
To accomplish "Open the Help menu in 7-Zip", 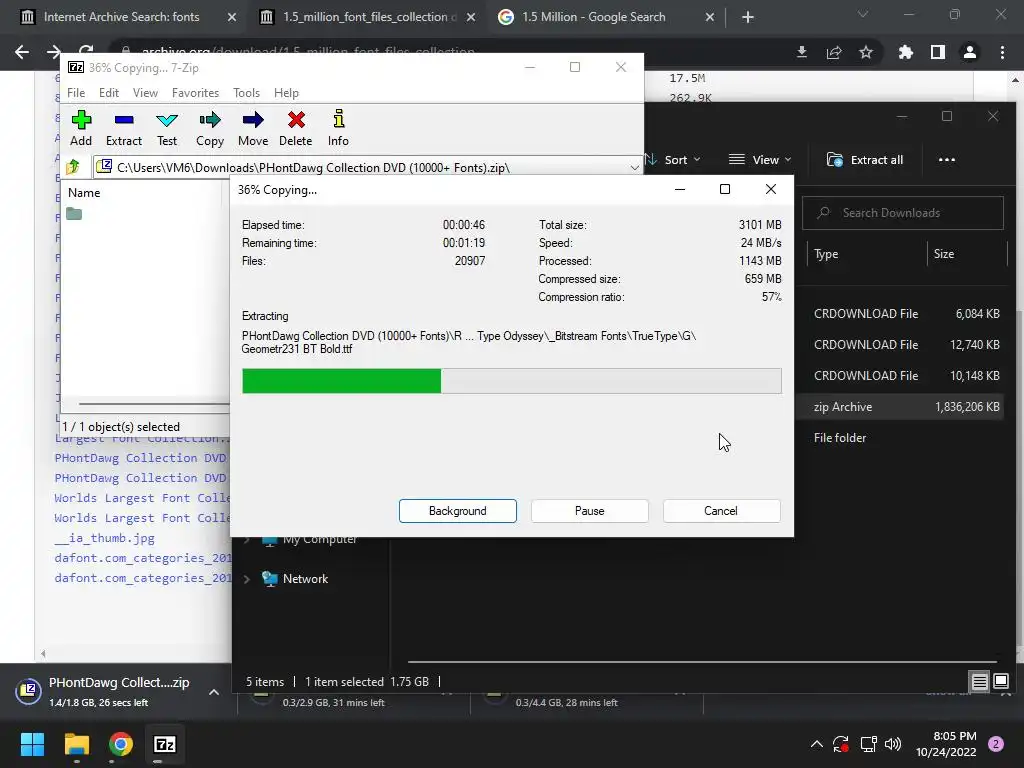I will [x=286, y=93].
